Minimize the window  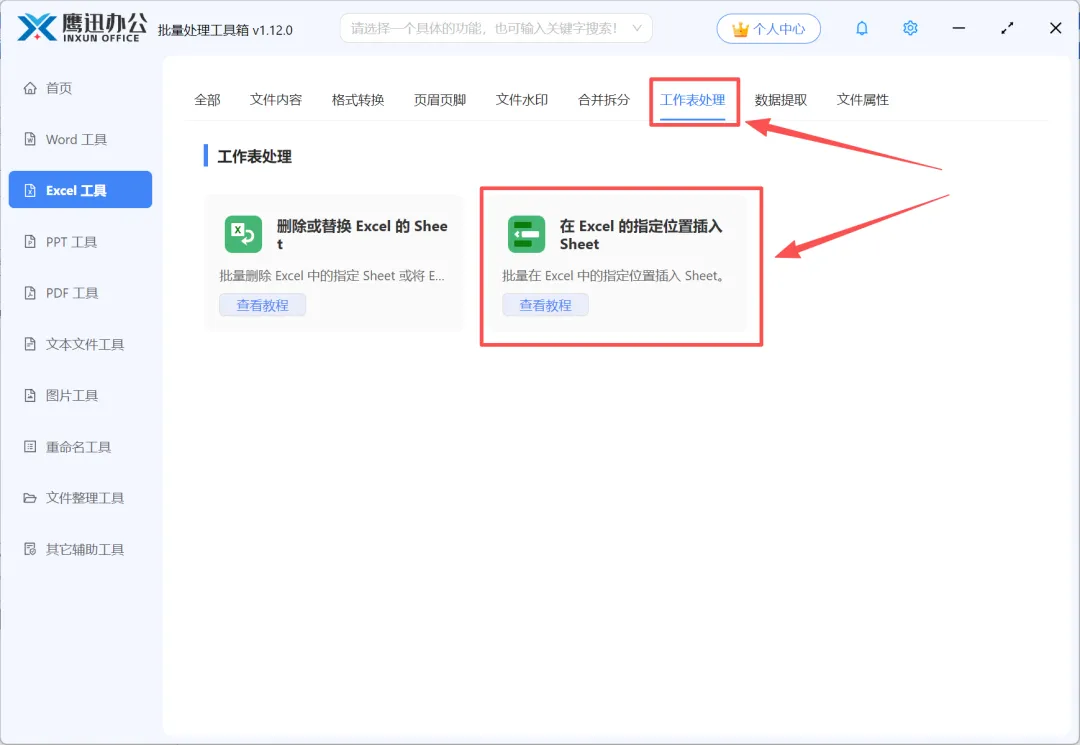pos(959,28)
